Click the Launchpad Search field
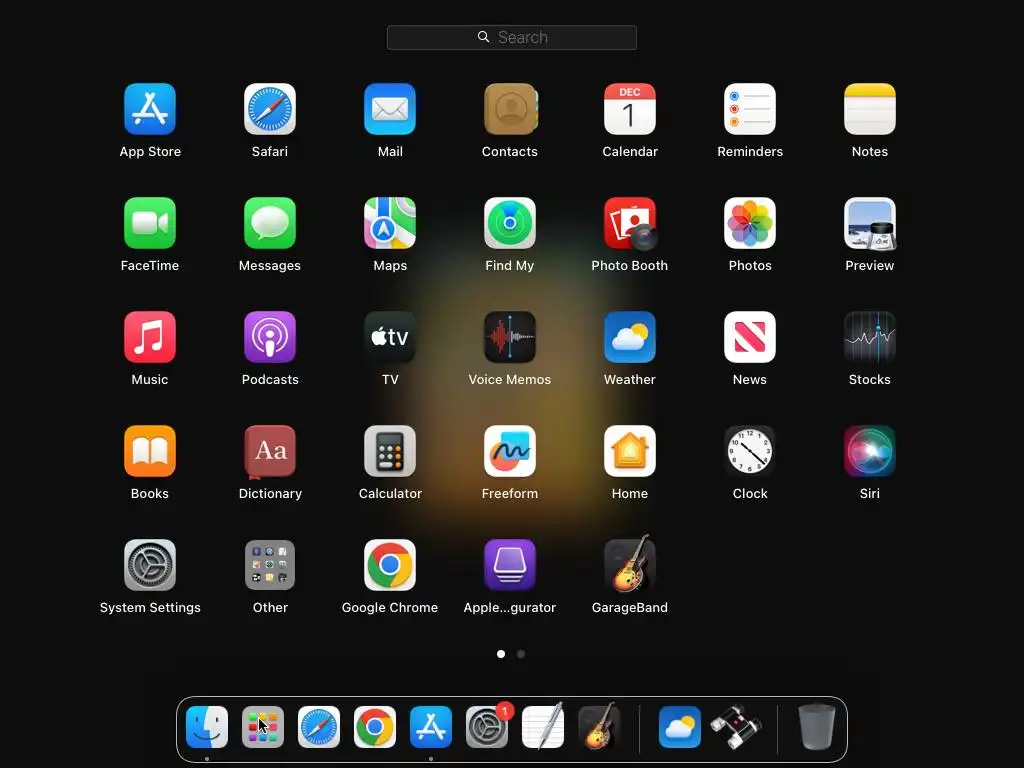Screen dimensions: 1024x768 coord(512,37)
